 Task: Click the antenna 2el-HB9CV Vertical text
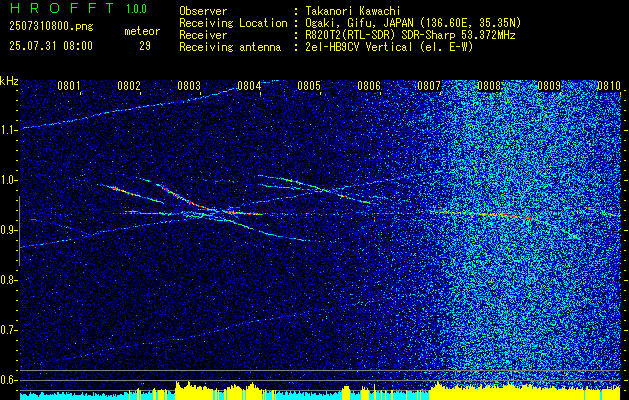[390, 47]
